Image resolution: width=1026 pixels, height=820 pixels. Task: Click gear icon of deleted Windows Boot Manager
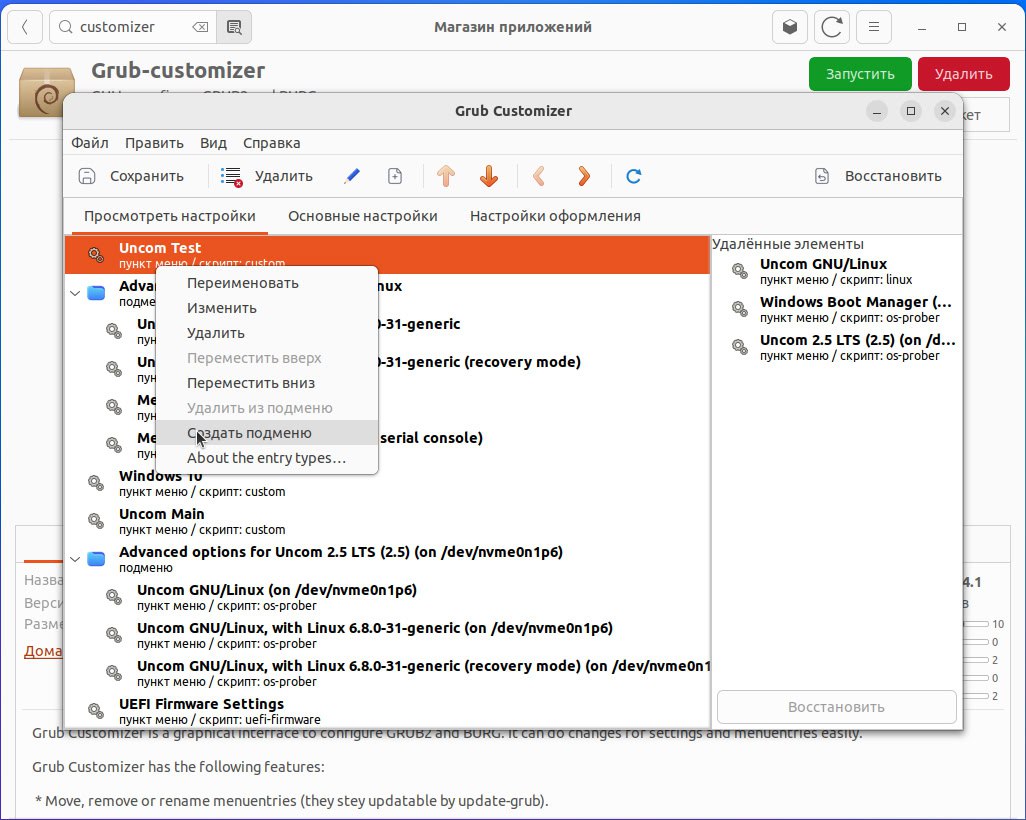coord(739,309)
